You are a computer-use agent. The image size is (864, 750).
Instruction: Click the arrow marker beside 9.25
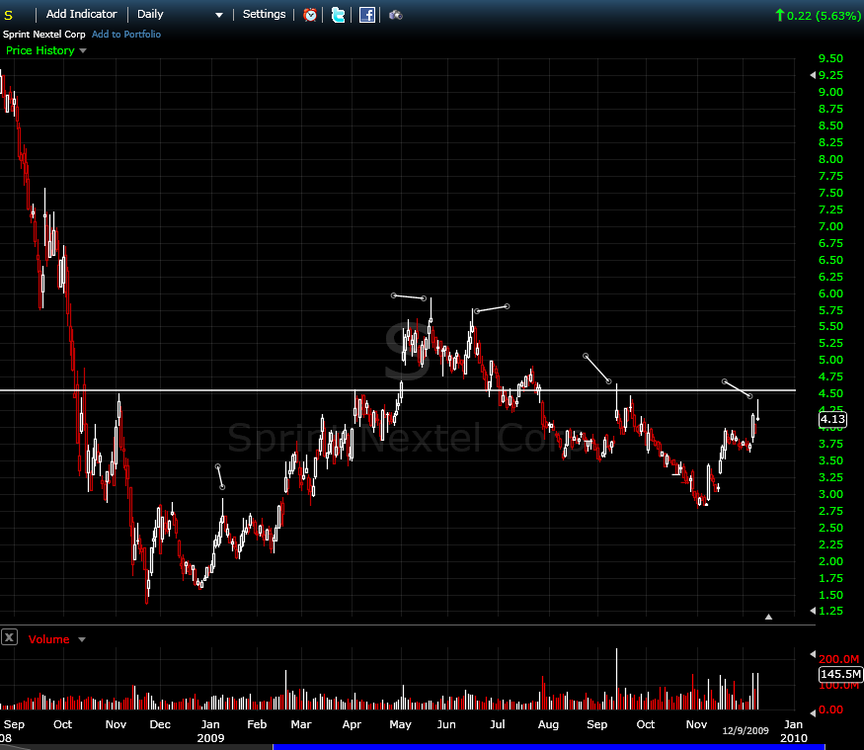pyautogui.click(x=813, y=75)
